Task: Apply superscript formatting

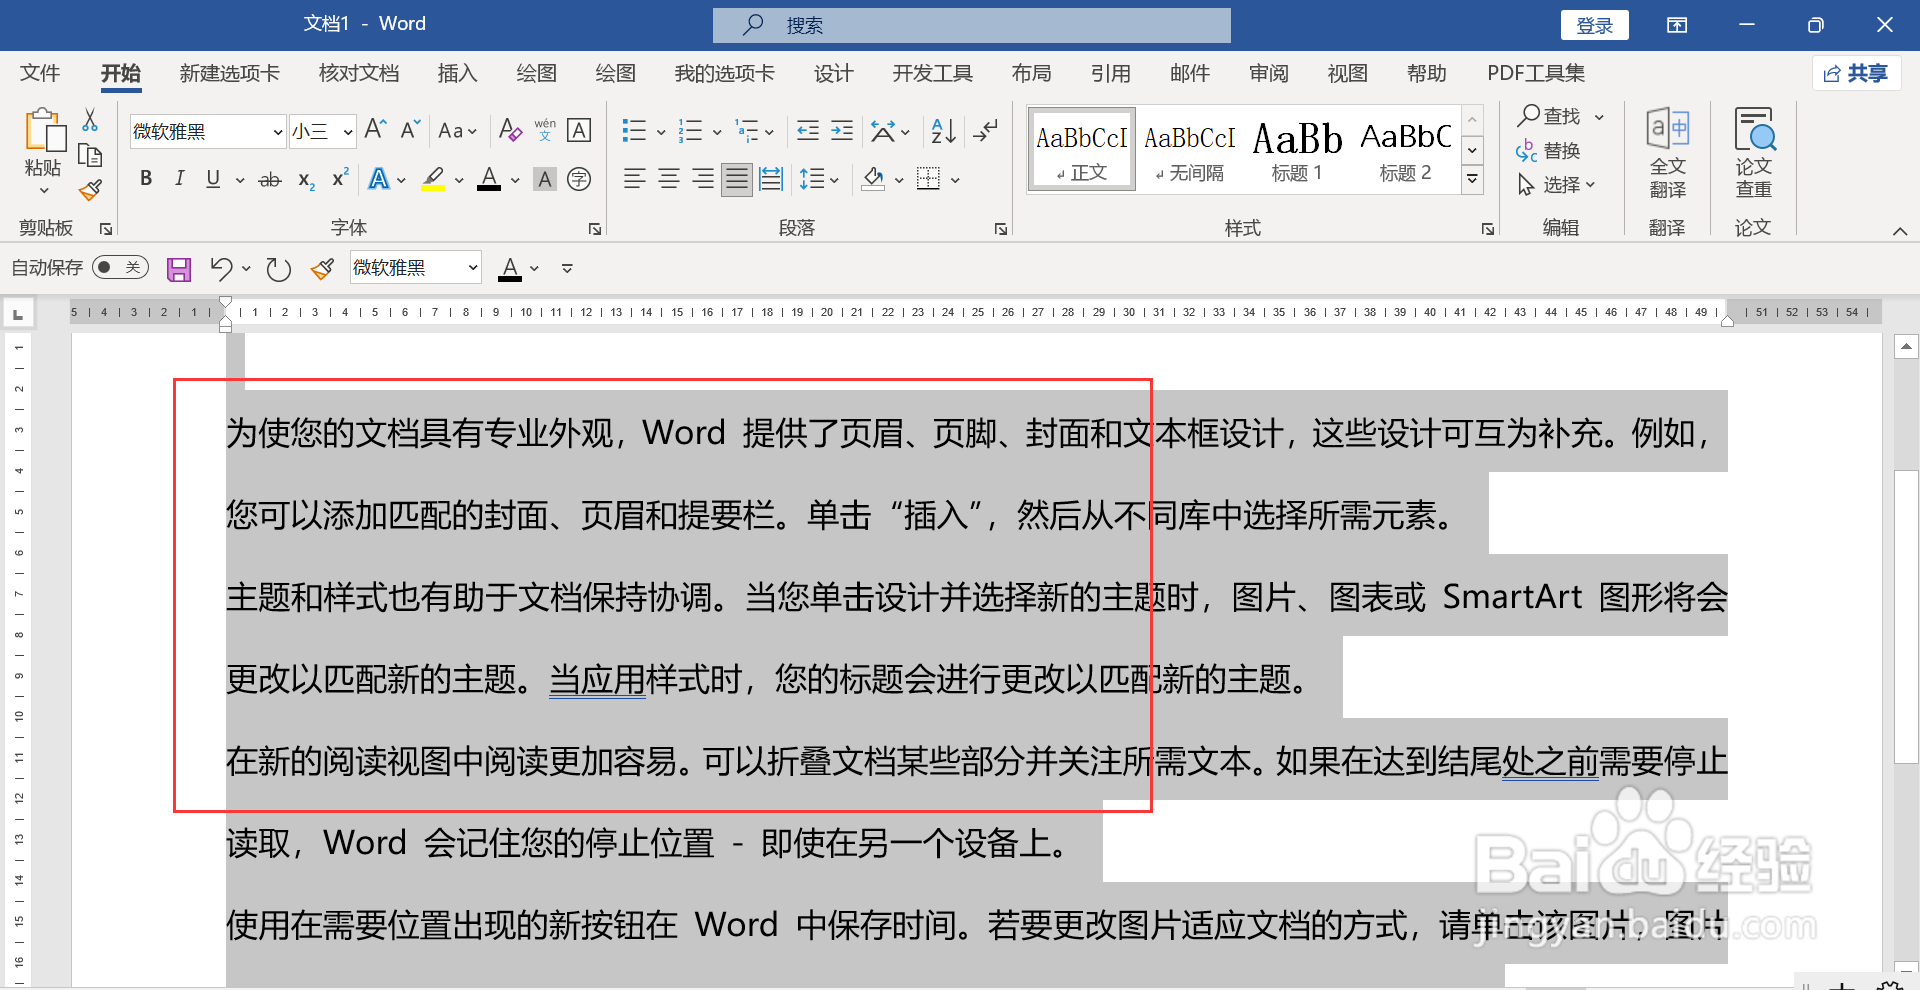Action: [x=340, y=178]
